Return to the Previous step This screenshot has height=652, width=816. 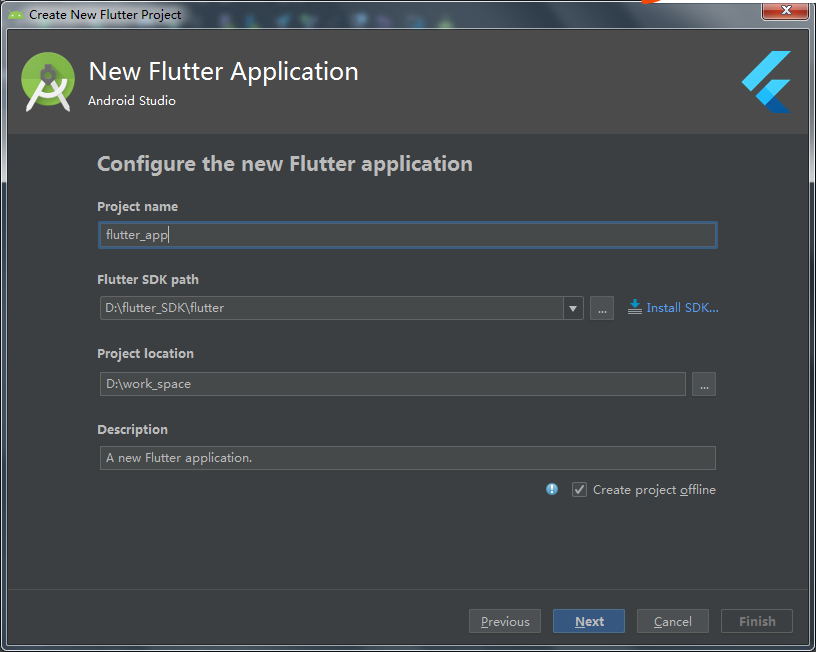pyautogui.click(x=505, y=621)
